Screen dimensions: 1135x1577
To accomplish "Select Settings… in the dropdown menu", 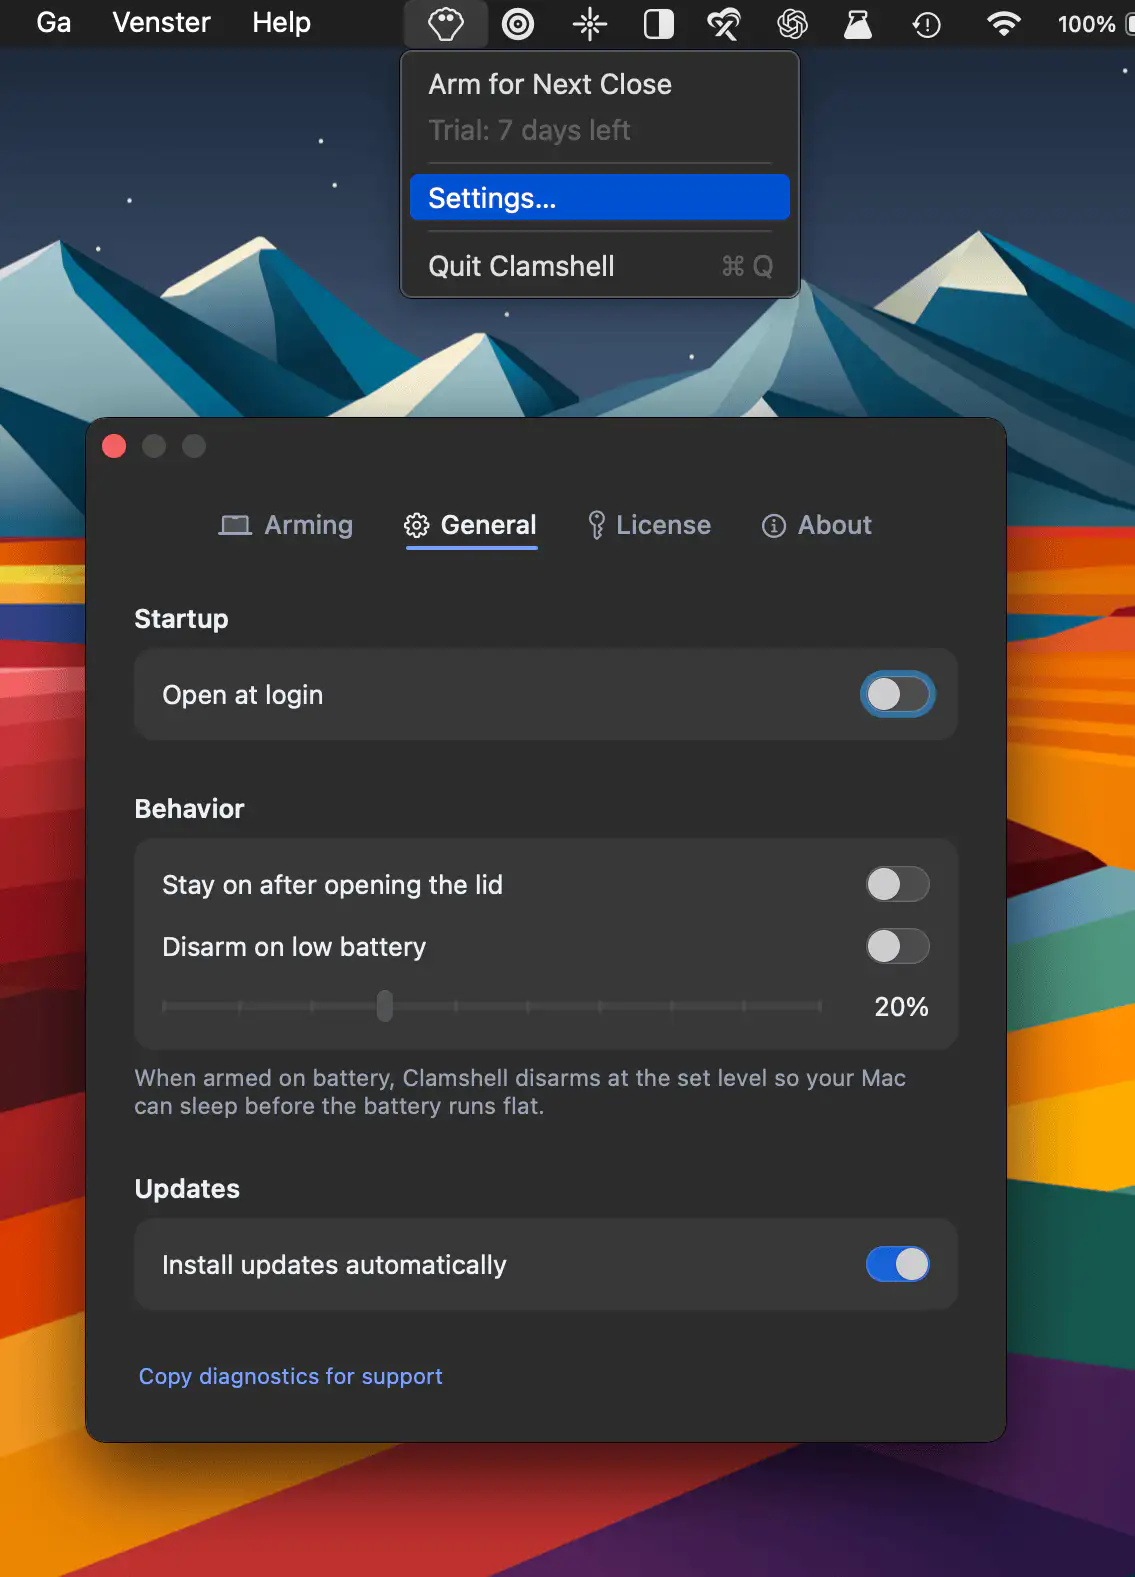I will (600, 198).
